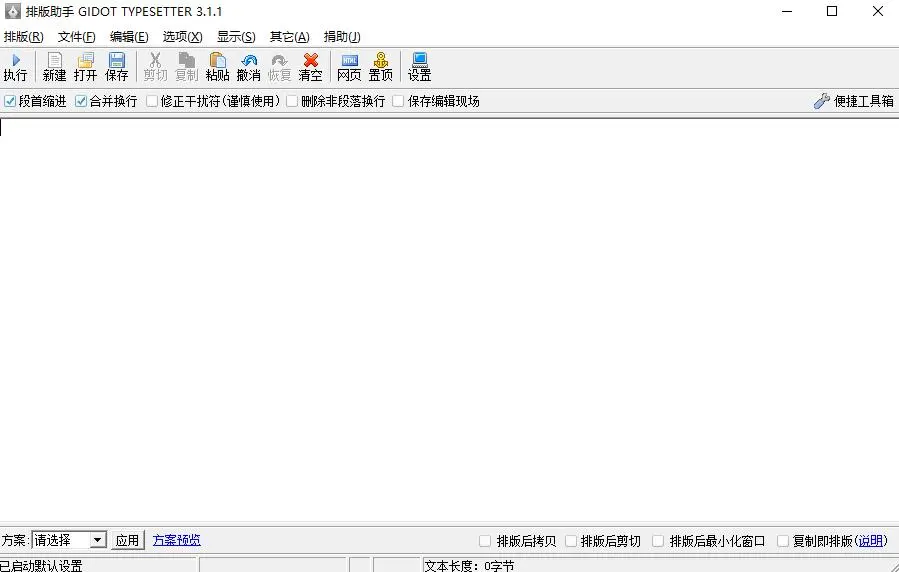899x572 pixels.
Task: Click the 文本长度: 0字节 status text
Action: (470, 566)
